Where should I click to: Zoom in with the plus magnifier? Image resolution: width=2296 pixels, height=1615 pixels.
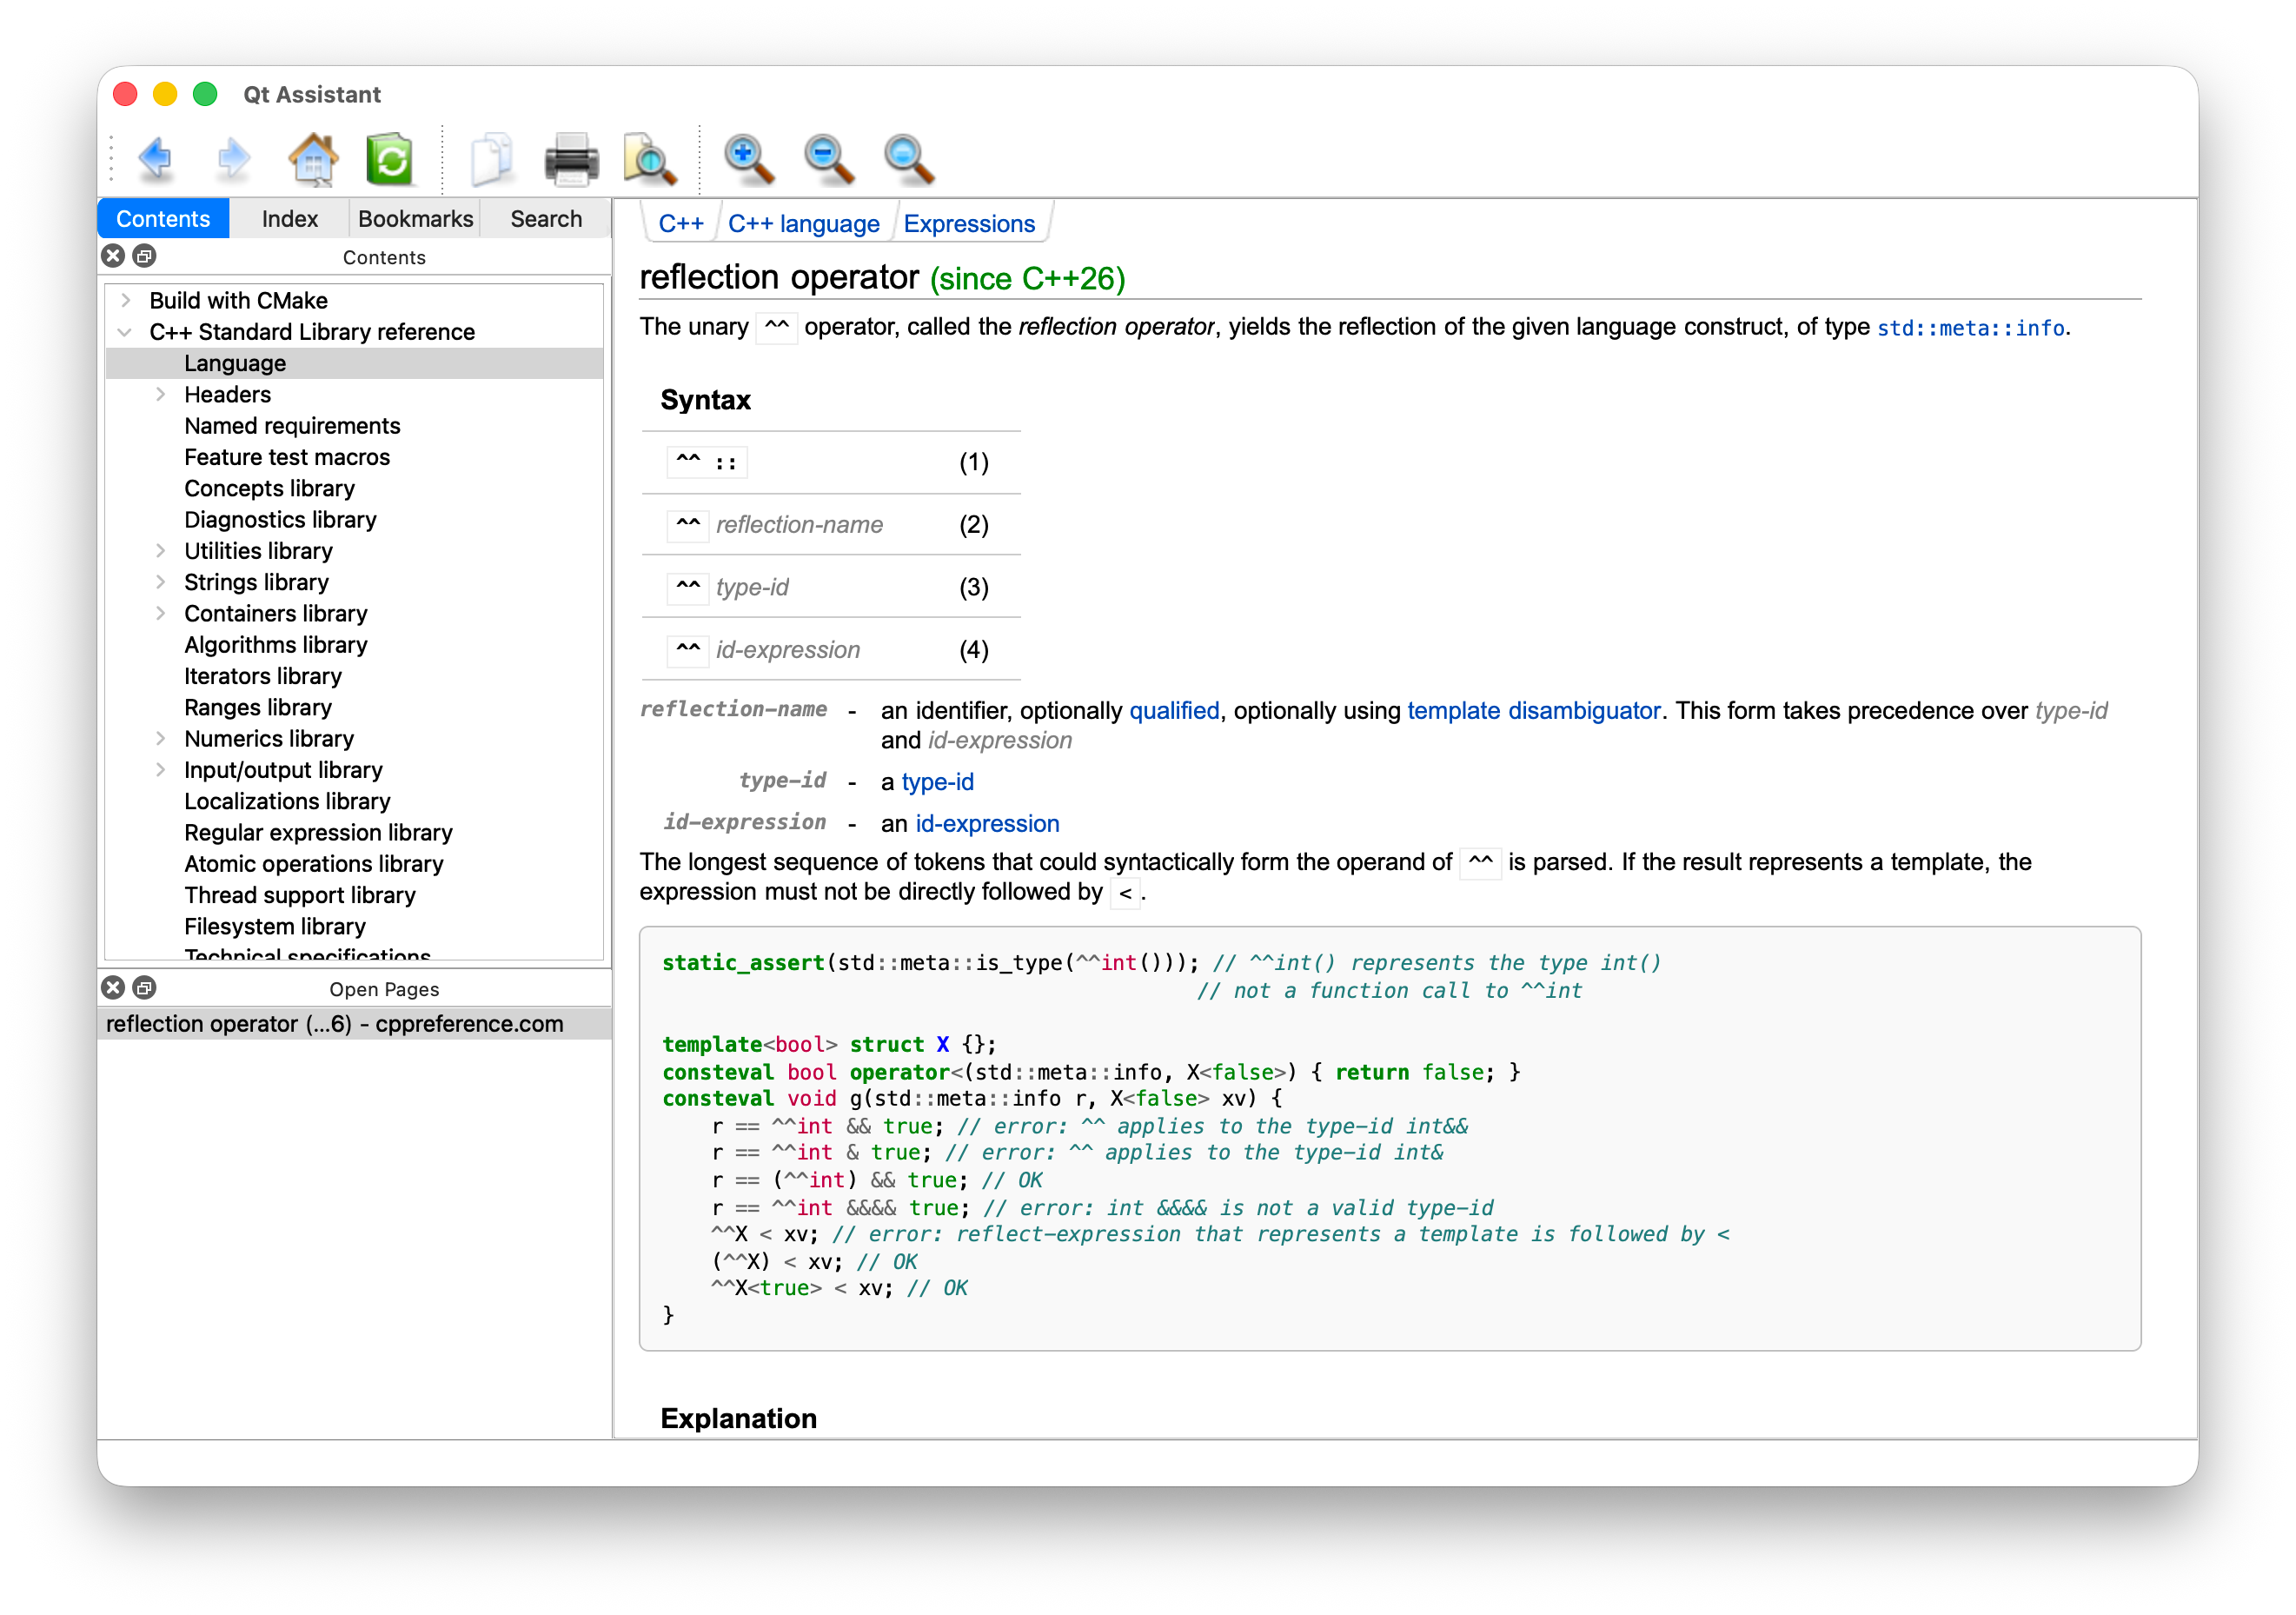[749, 159]
